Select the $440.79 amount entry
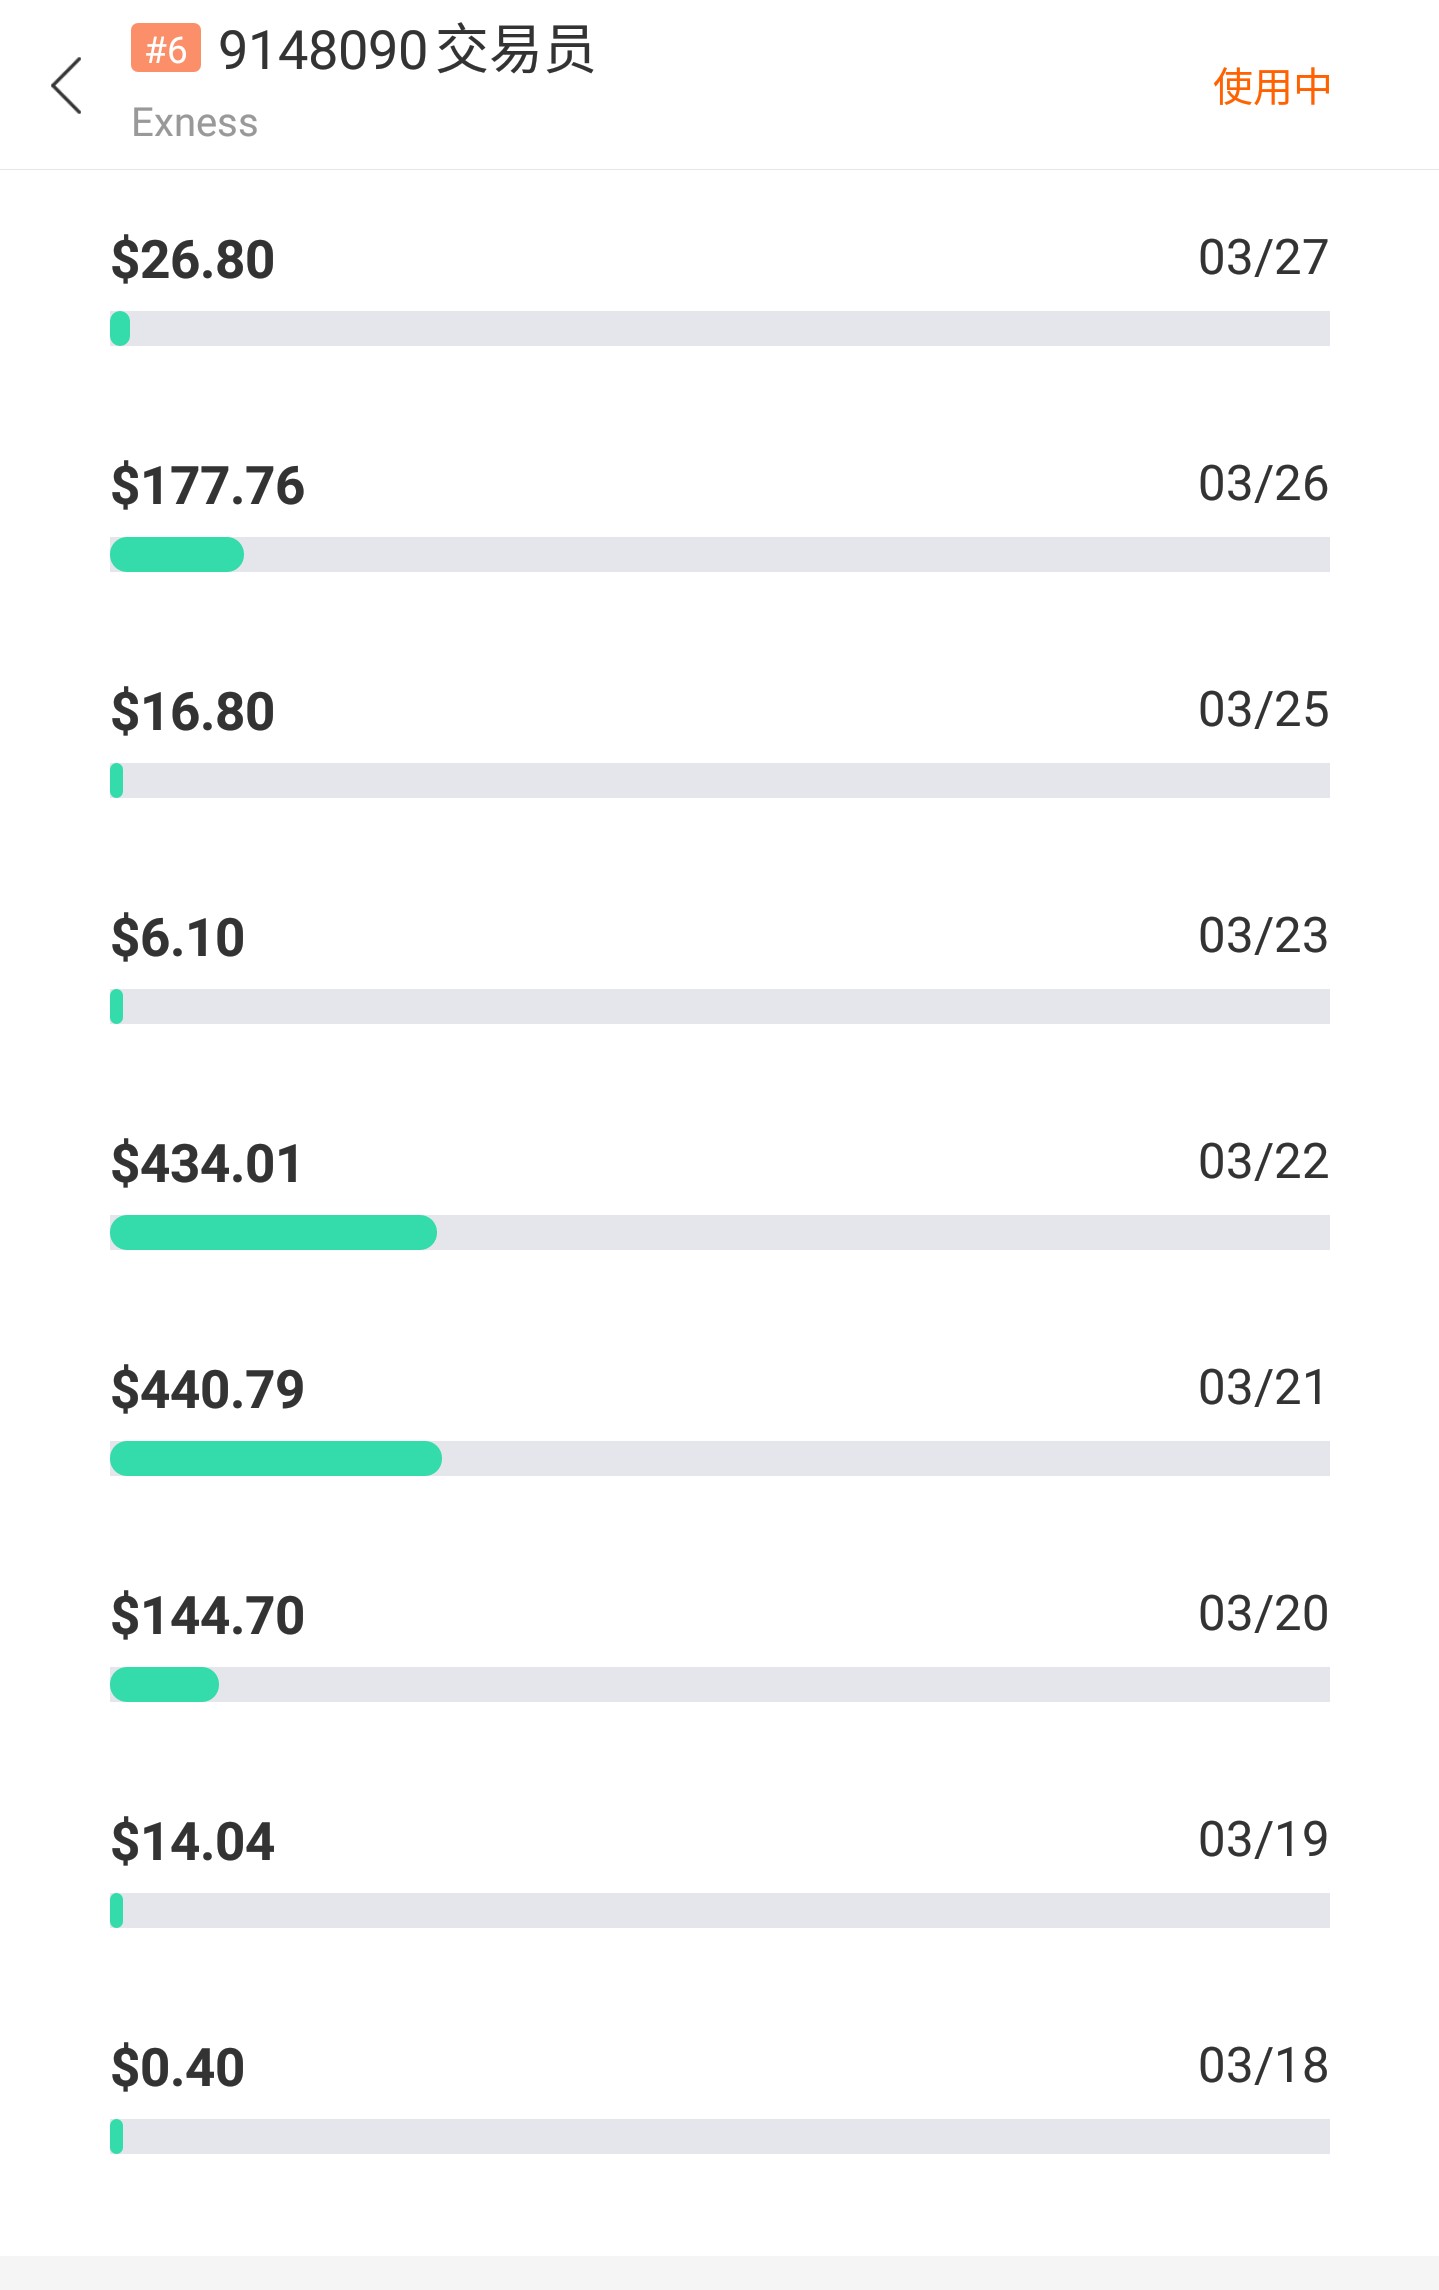Viewport: 1439px width, 2290px height. (x=208, y=1390)
